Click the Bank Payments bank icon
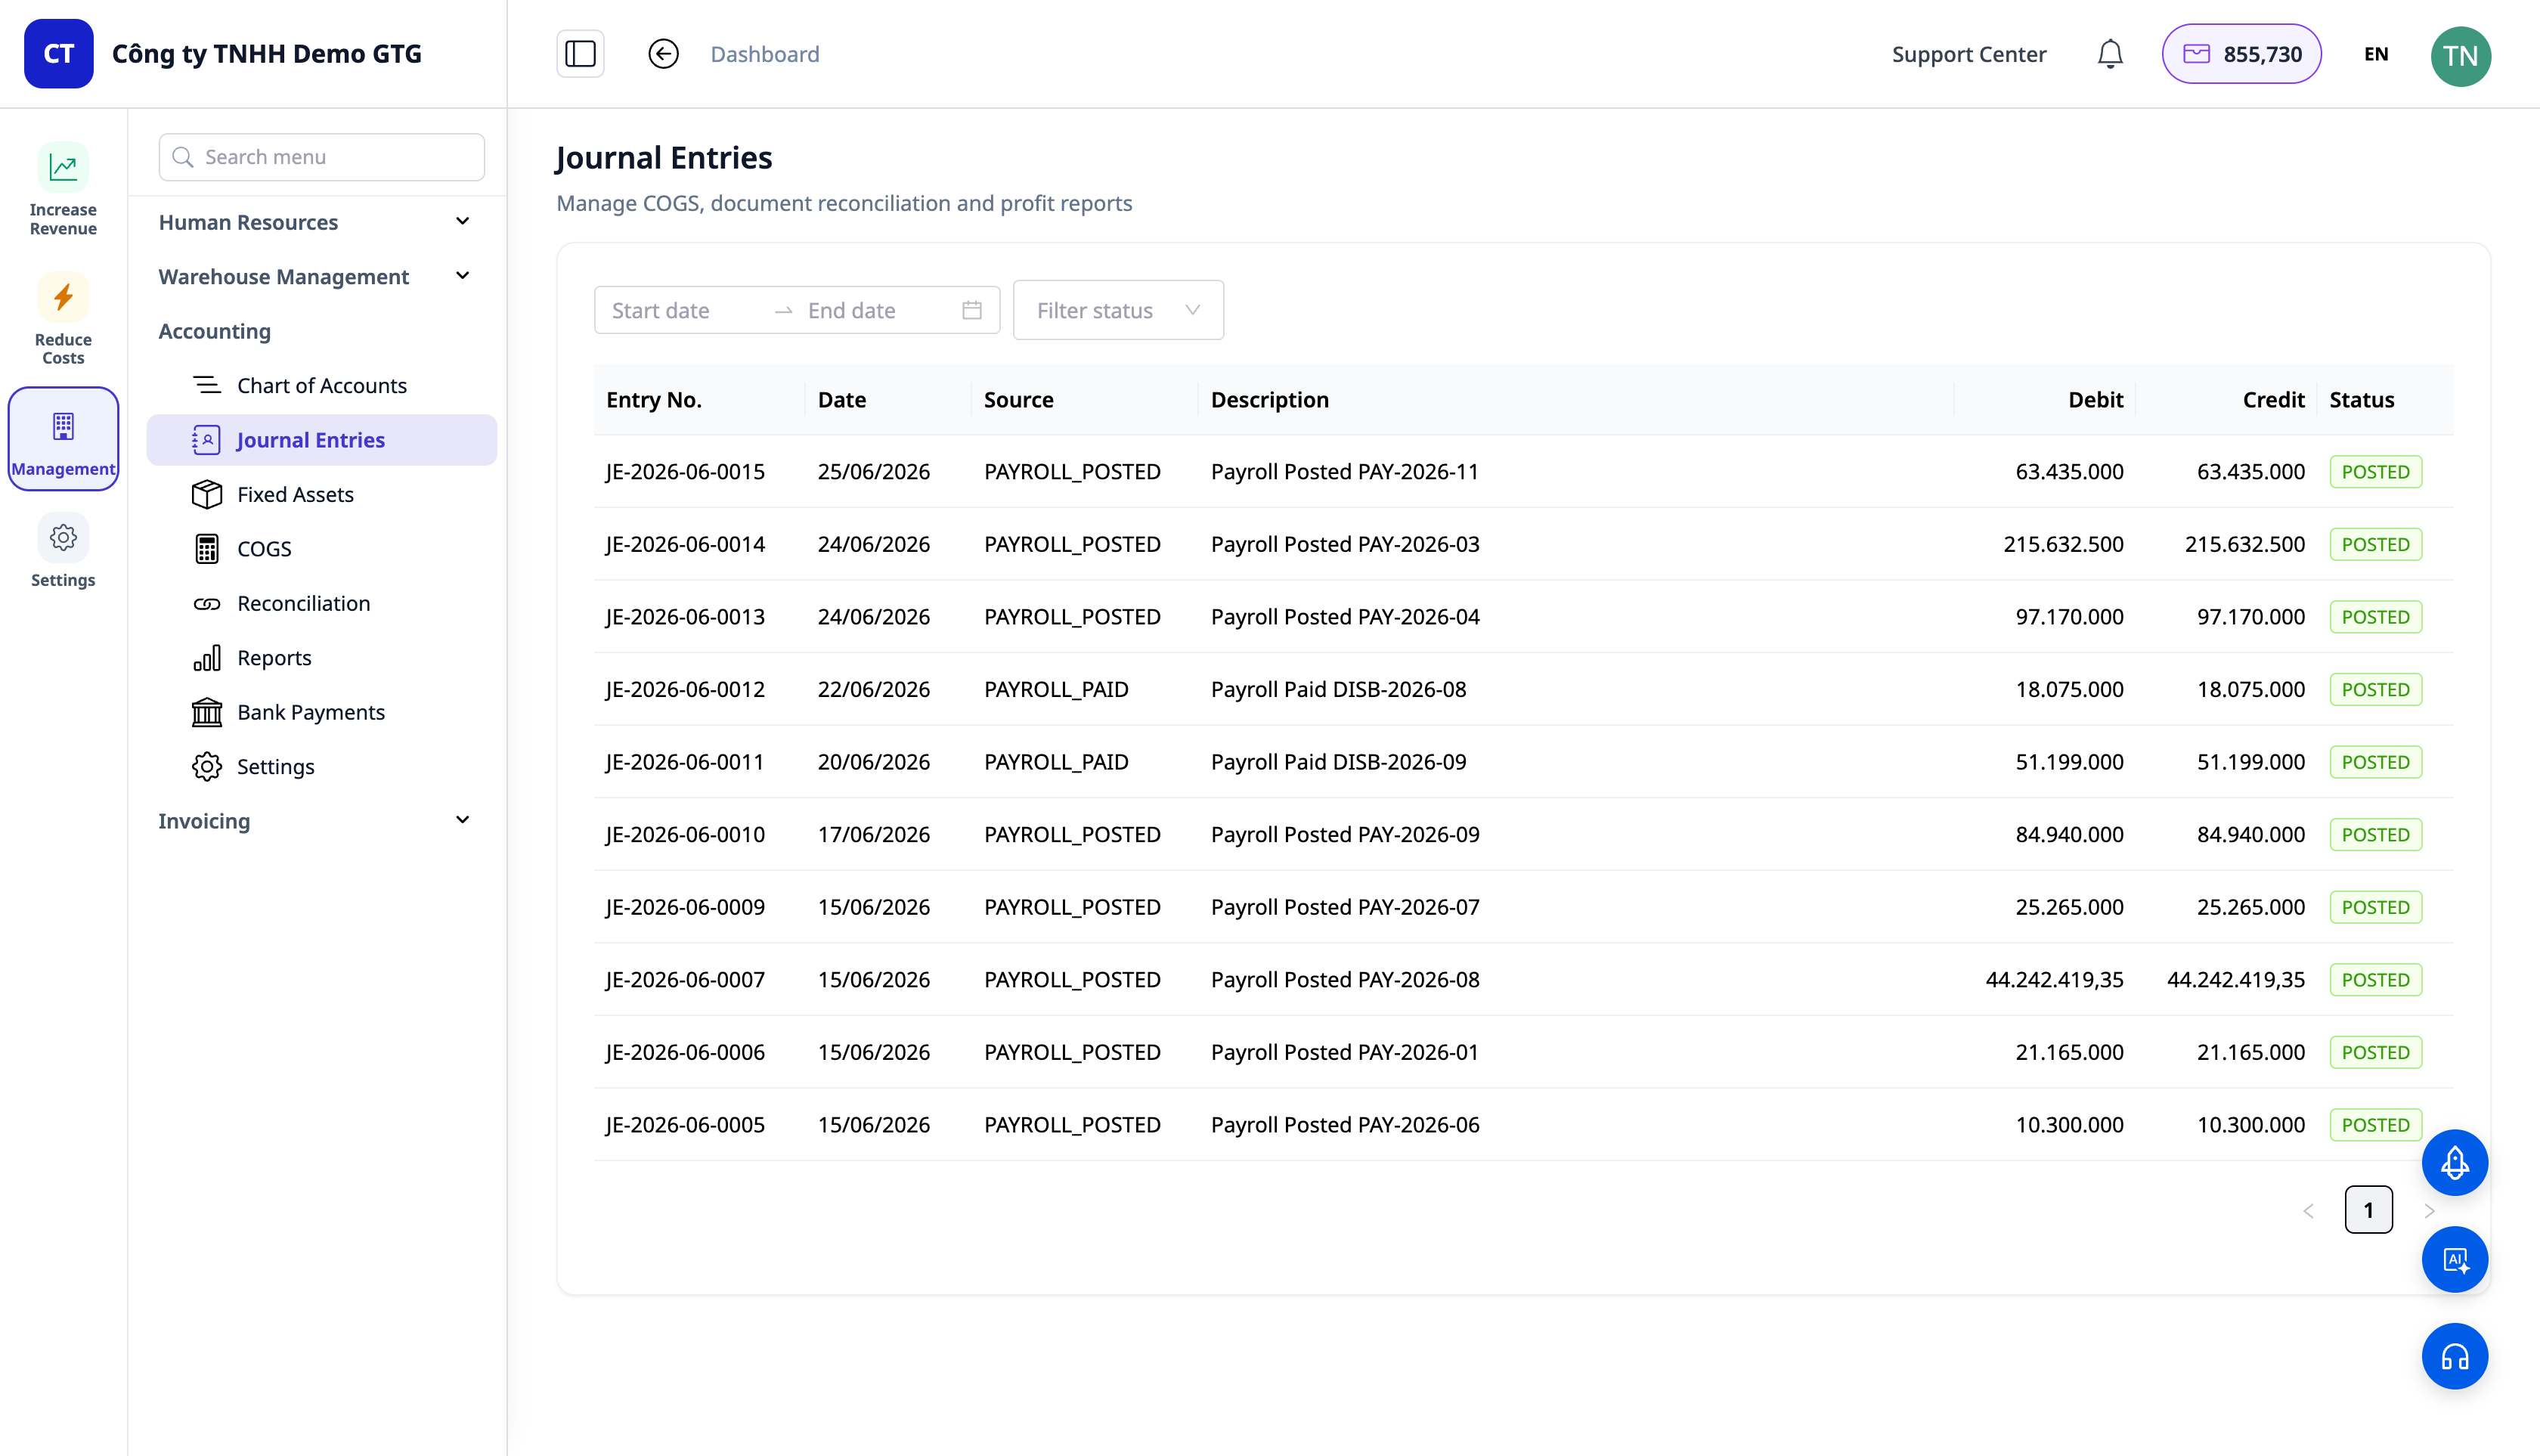Screen dimensions: 2540x1456 [207, 712]
